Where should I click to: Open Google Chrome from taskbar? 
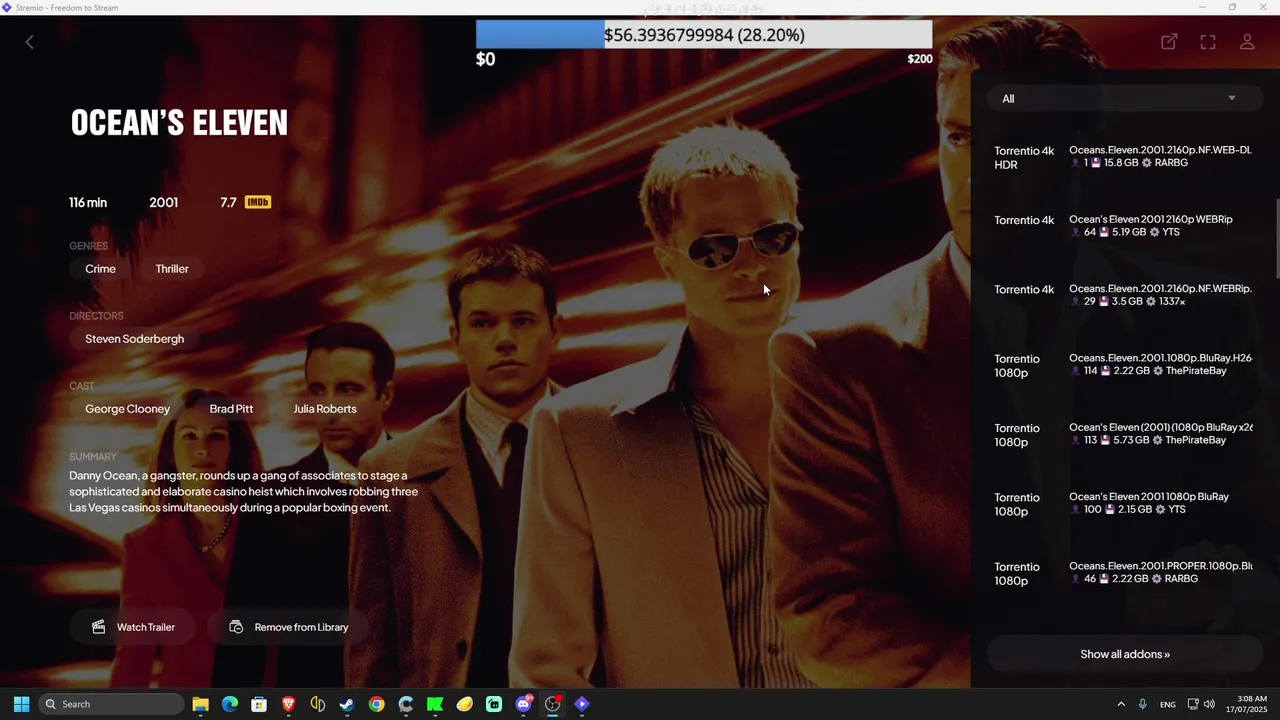376,704
